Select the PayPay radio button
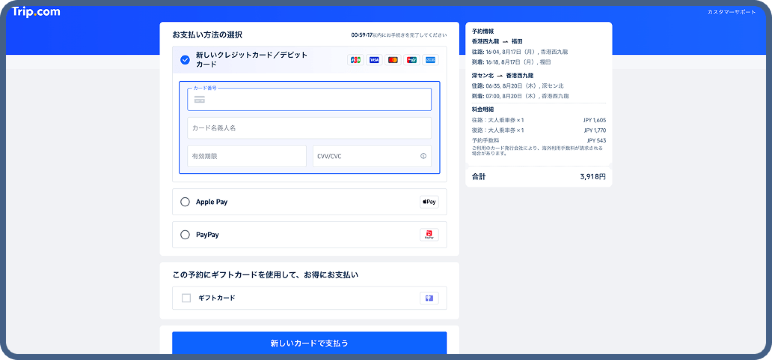 pyautogui.click(x=185, y=235)
